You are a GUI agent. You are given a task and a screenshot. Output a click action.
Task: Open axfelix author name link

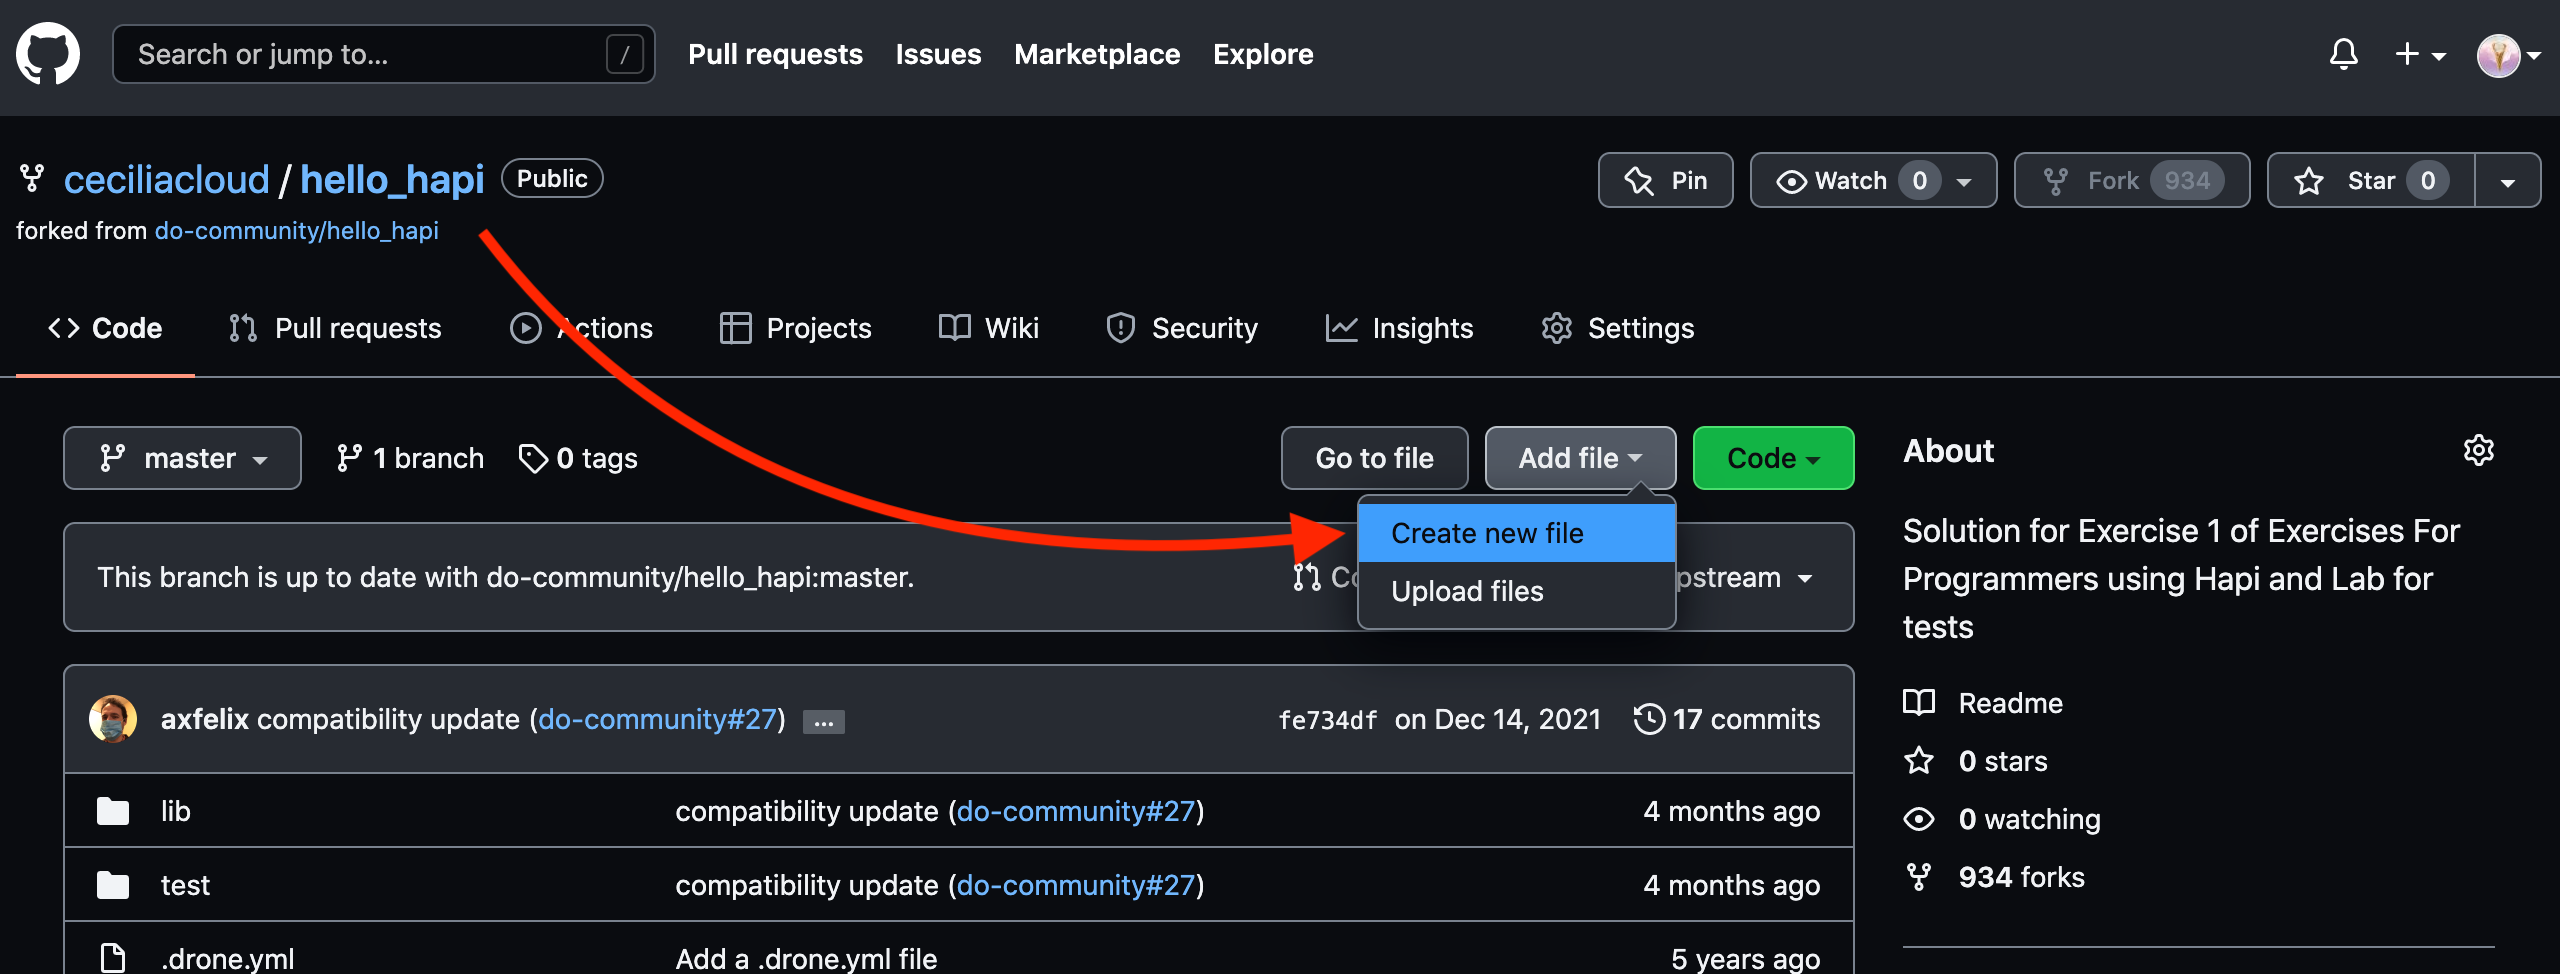pos(204,719)
